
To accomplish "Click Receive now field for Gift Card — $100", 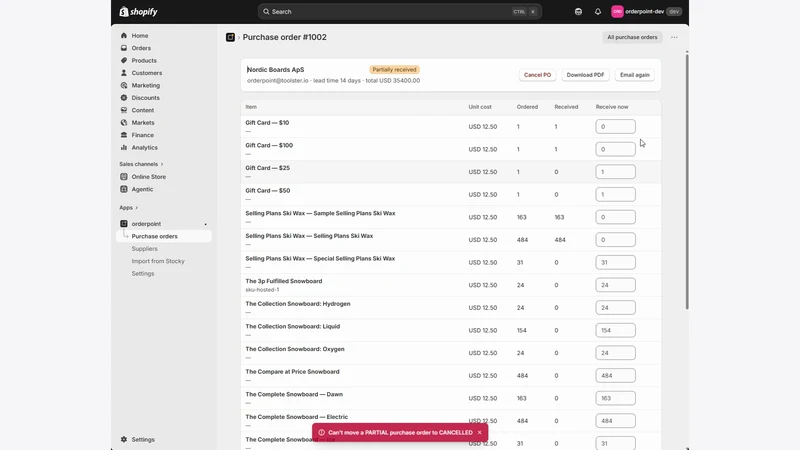I will coord(615,149).
